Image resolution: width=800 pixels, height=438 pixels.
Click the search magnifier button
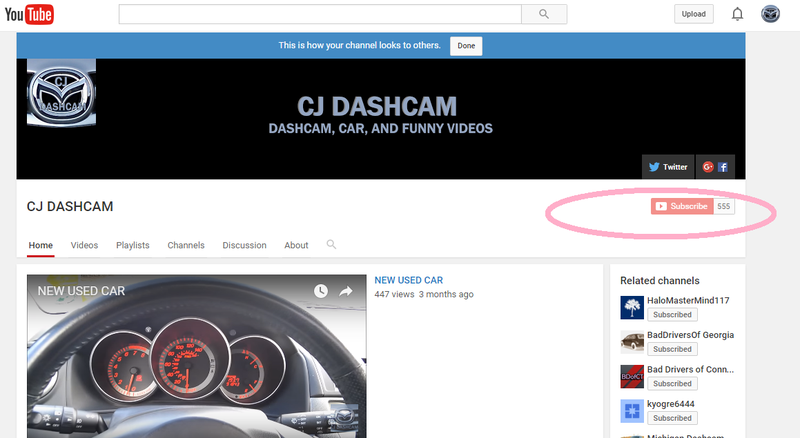click(x=544, y=14)
